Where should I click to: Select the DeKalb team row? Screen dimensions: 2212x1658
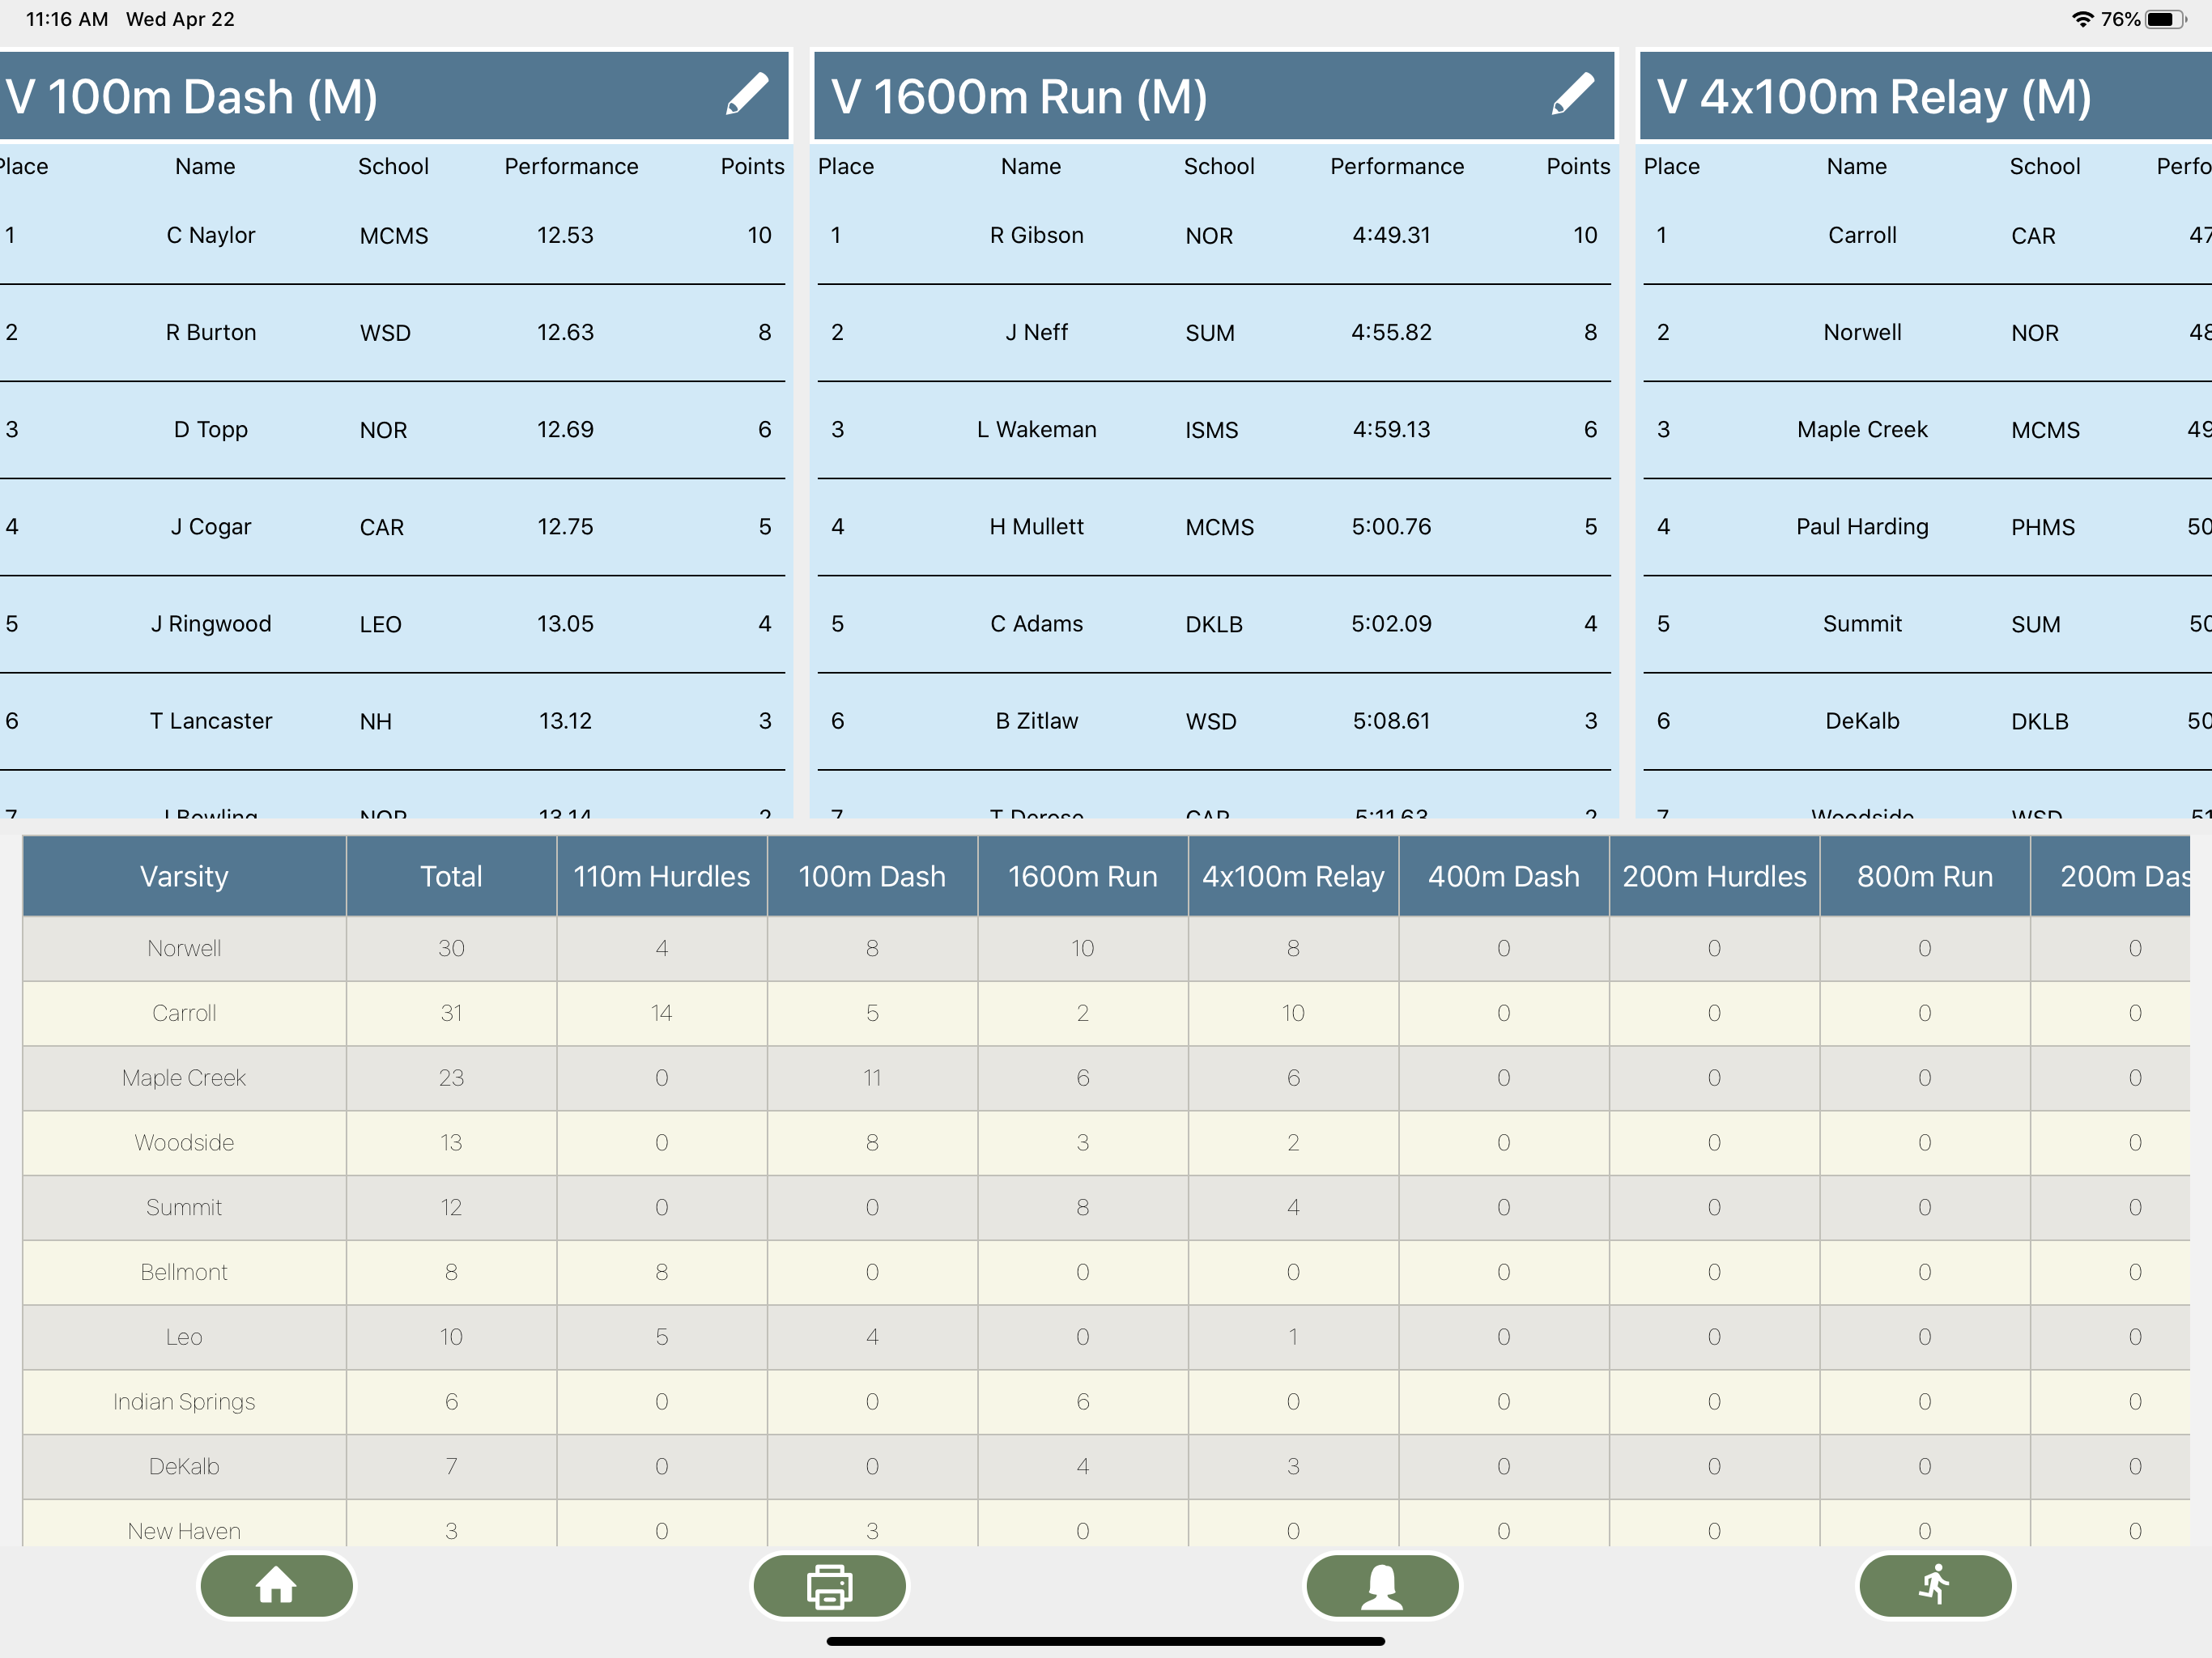1106,1466
